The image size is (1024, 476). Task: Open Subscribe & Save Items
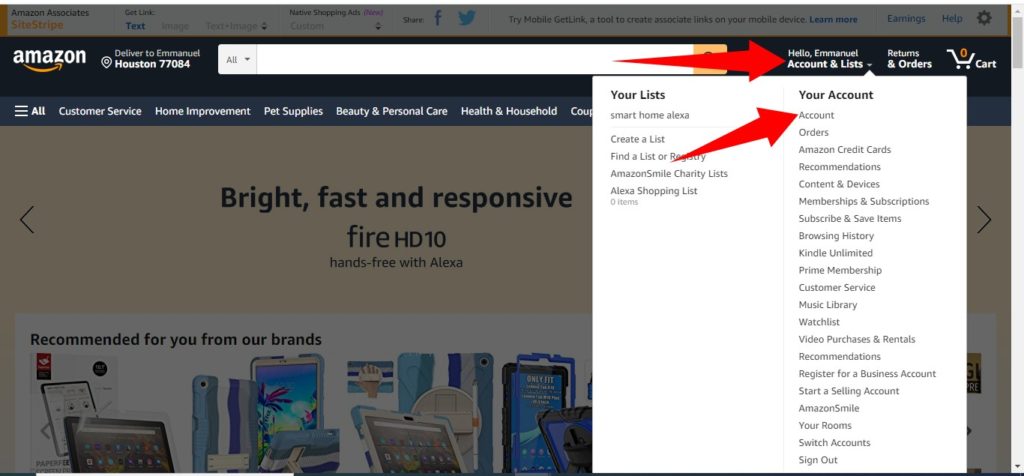point(850,219)
